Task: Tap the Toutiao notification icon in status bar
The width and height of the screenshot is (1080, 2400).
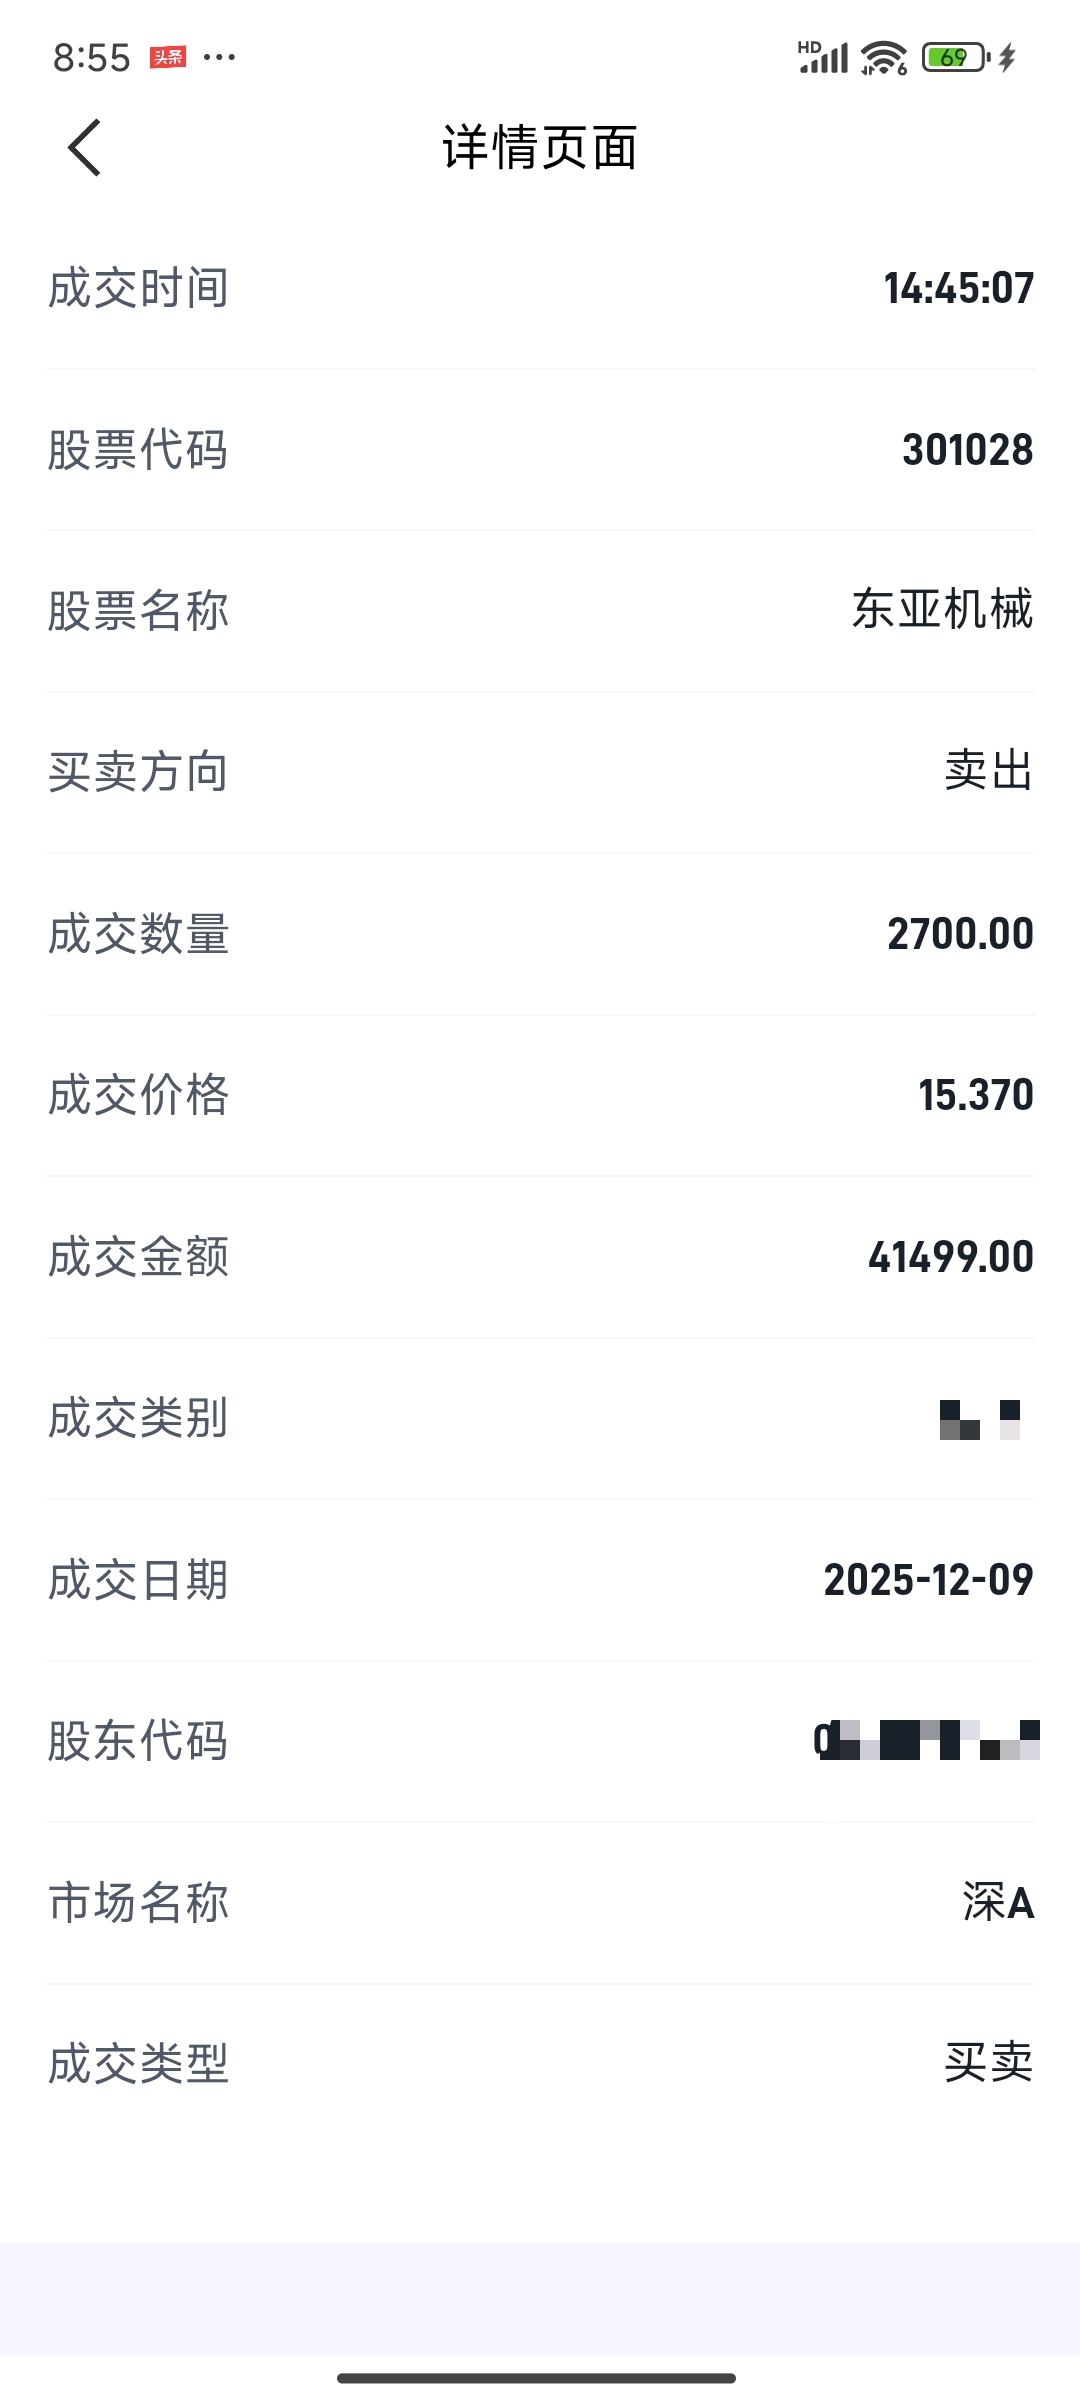Action: (168, 57)
